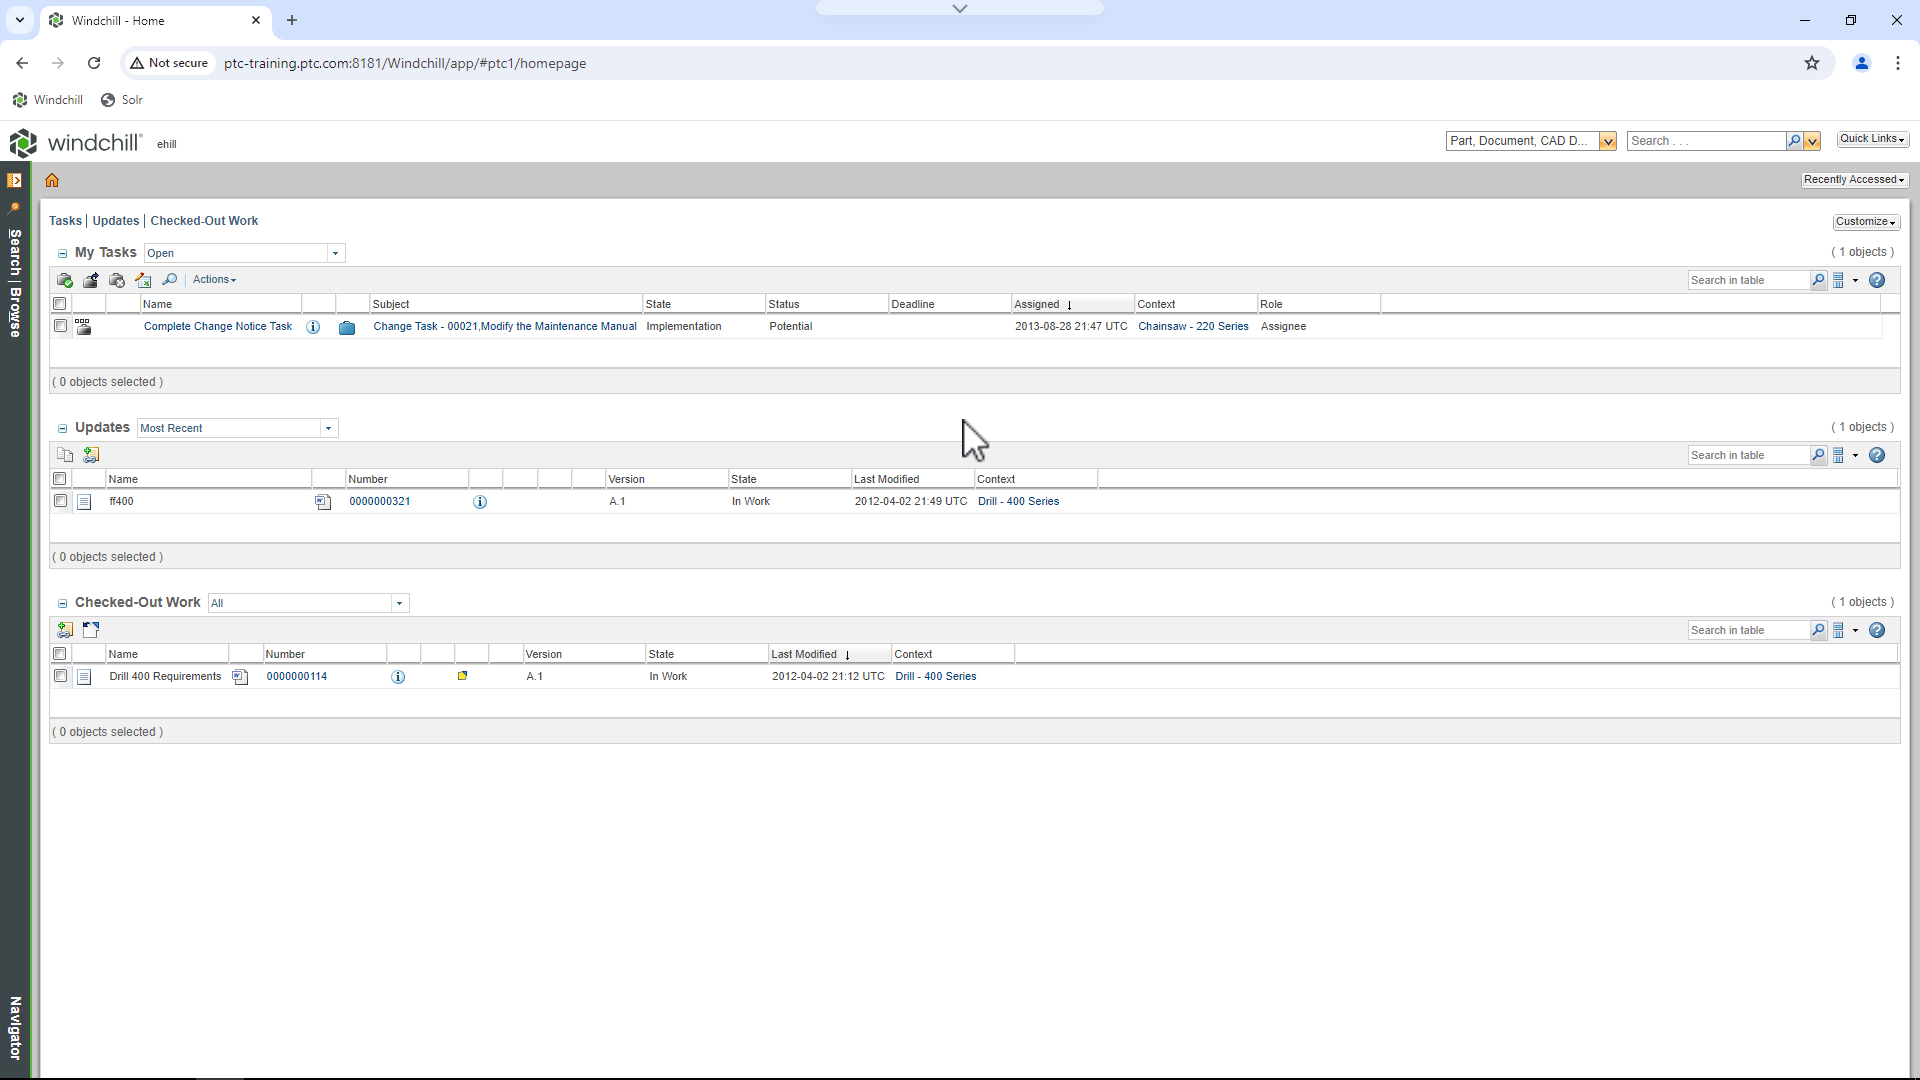Click the global search magnifier icon
Viewport: 1920px width, 1080px height.
[x=1794, y=141]
